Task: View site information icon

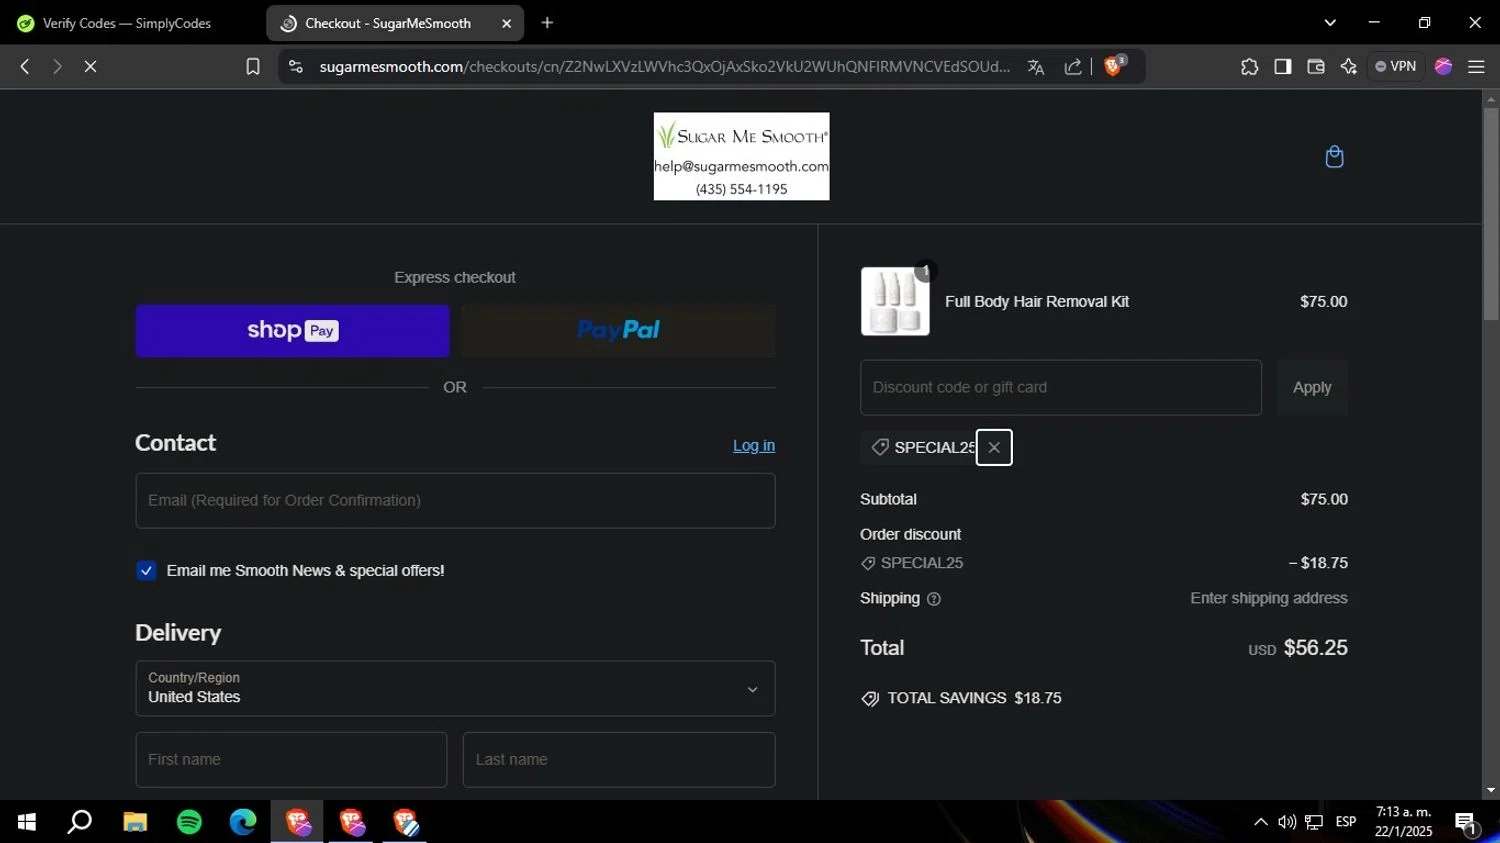Action: [295, 66]
